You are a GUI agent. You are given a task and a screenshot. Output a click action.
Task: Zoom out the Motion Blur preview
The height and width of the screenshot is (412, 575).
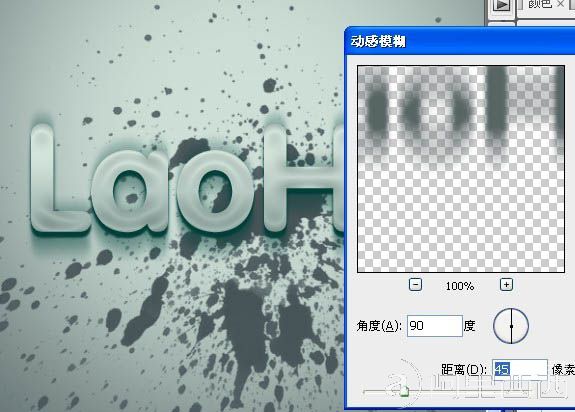coord(415,284)
